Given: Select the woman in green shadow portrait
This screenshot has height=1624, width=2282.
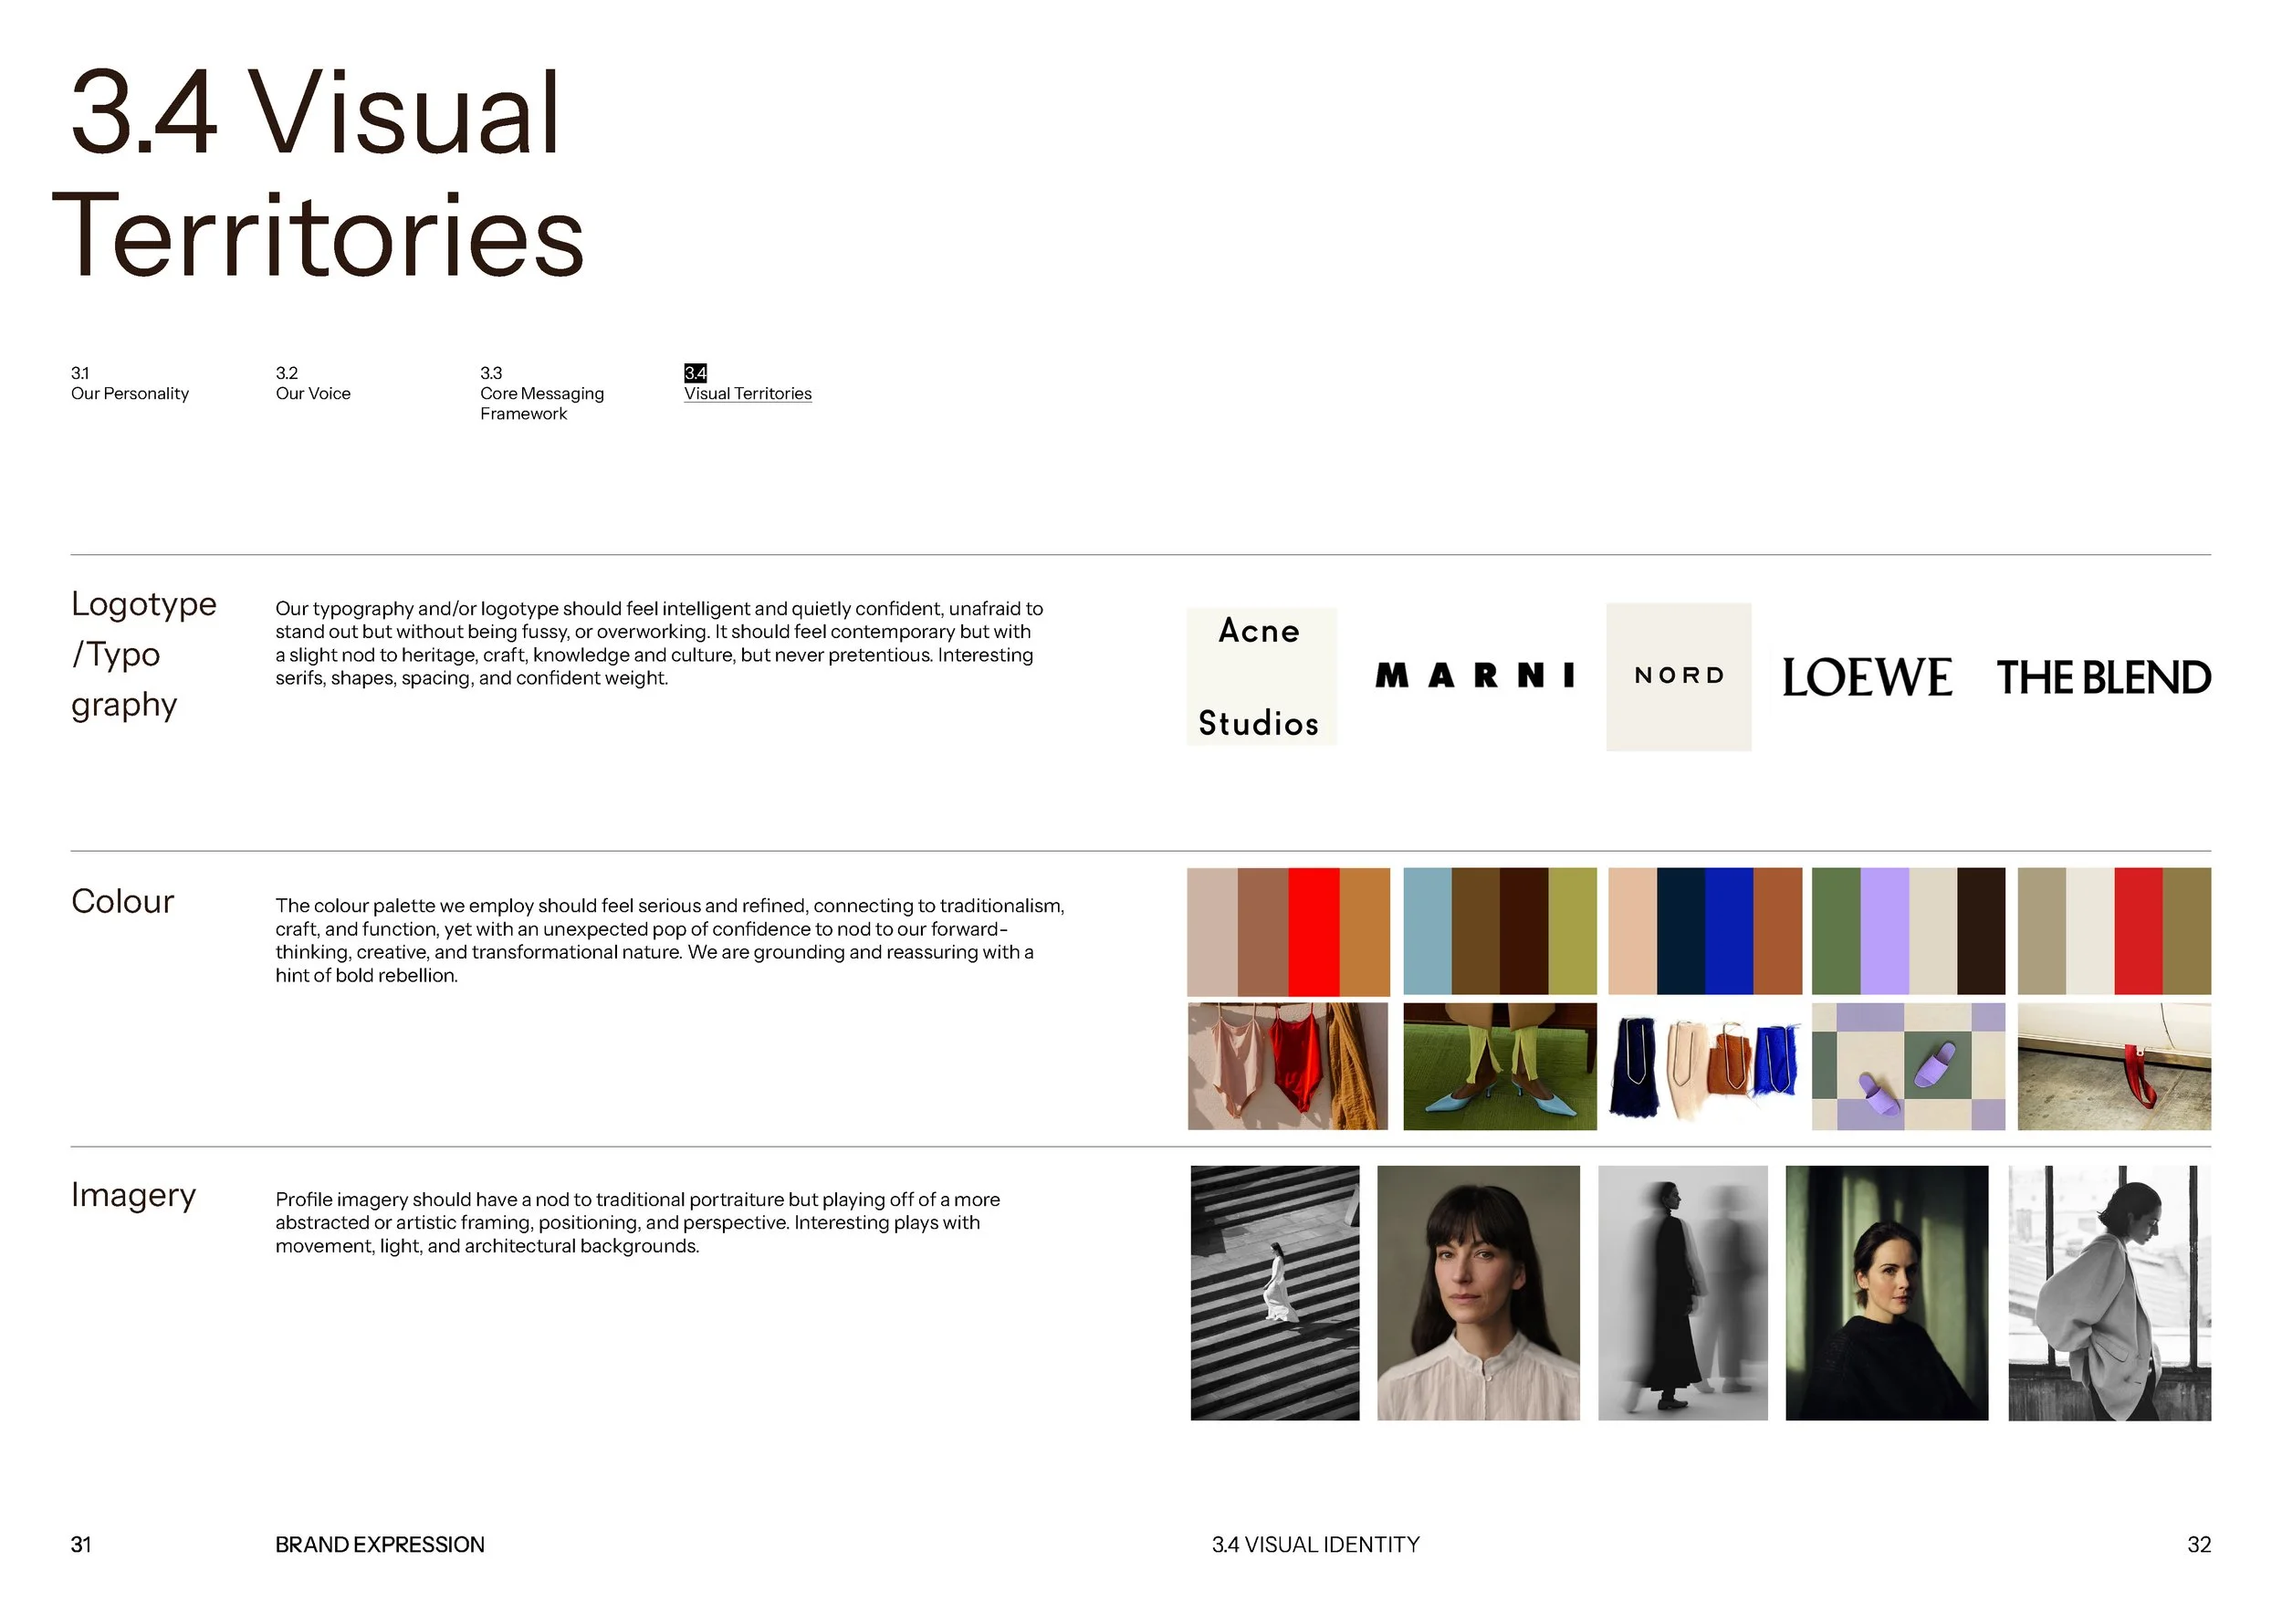Looking at the screenshot, I should click(x=1887, y=1293).
